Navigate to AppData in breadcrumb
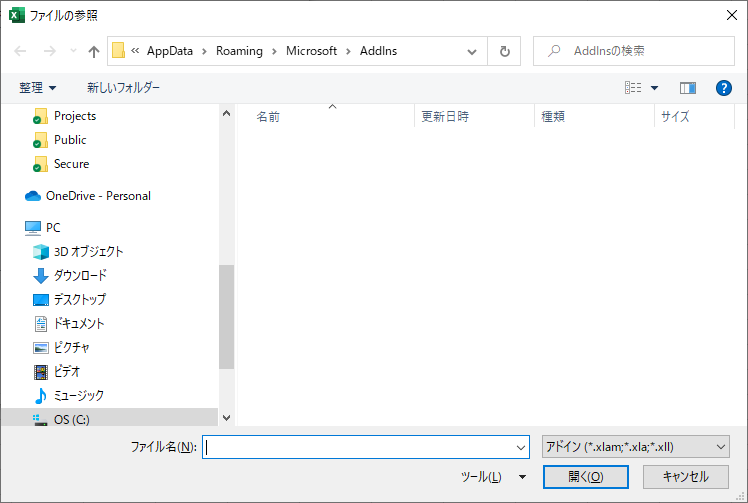The width and height of the screenshot is (748, 503). (170, 51)
